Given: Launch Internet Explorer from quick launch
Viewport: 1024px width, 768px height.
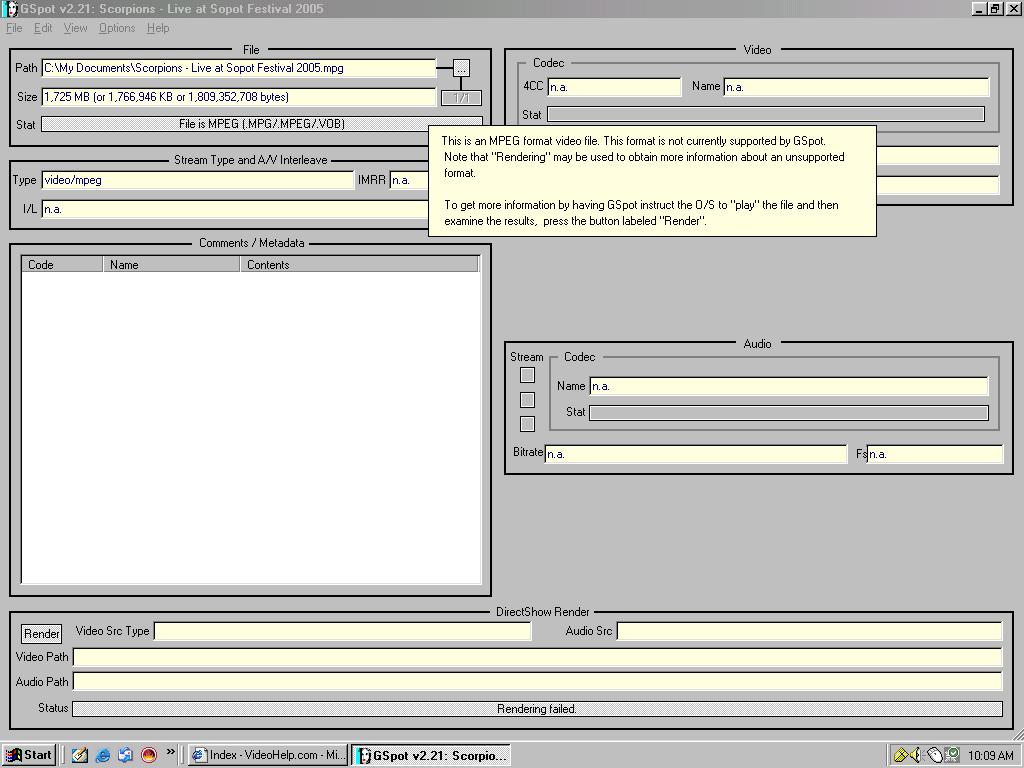Looking at the screenshot, I should tap(103, 755).
